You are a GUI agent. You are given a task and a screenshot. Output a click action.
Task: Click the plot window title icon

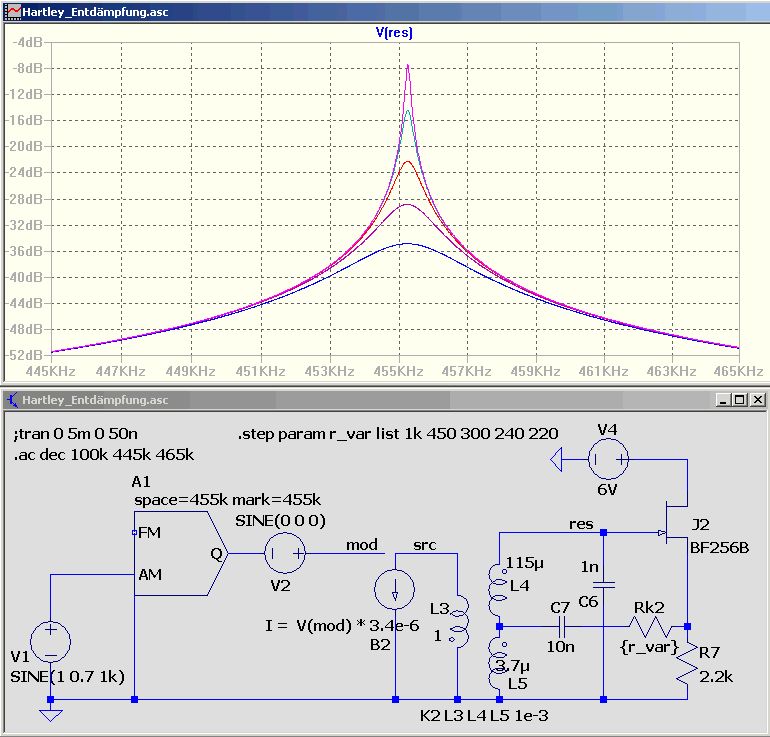(13, 12)
